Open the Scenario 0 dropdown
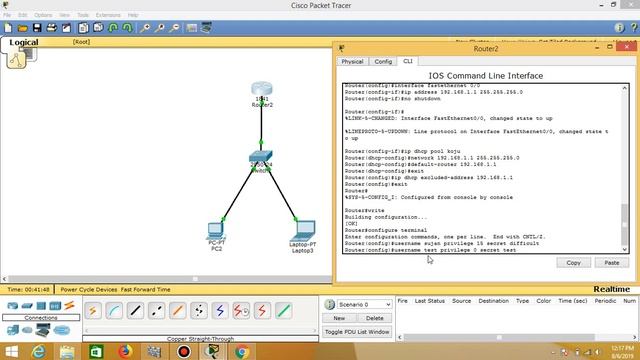 pos(365,304)
